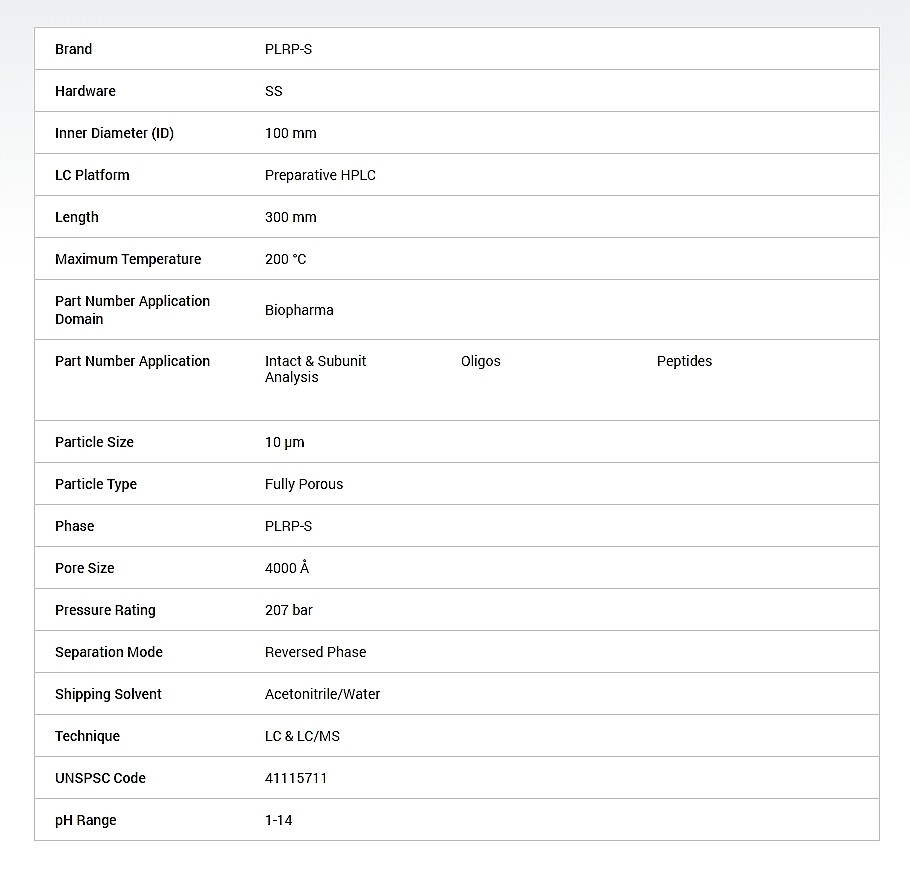Click the LC & LC/MS technique value

coord(302,736)
